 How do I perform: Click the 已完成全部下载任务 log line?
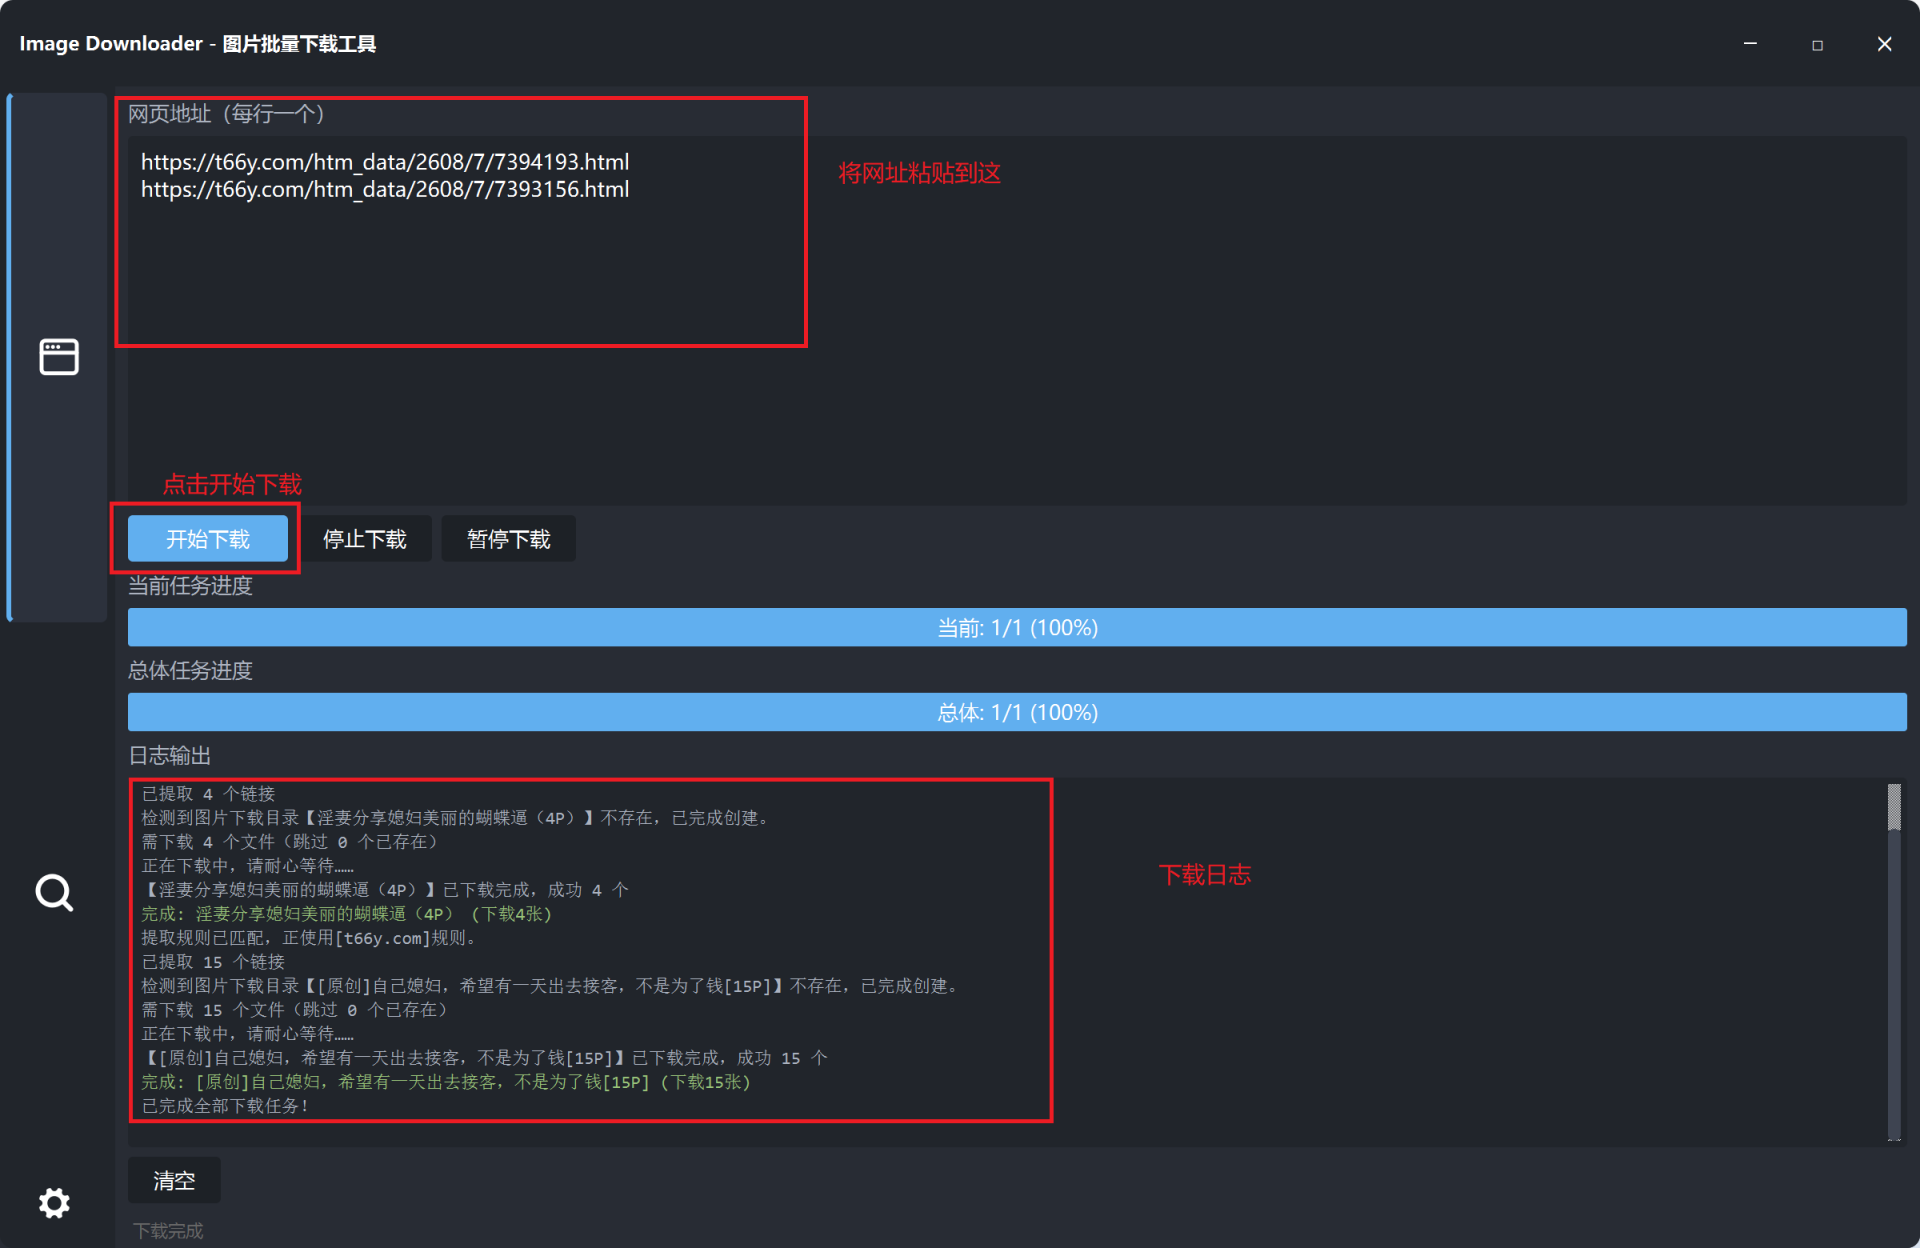pos(225,1106)
